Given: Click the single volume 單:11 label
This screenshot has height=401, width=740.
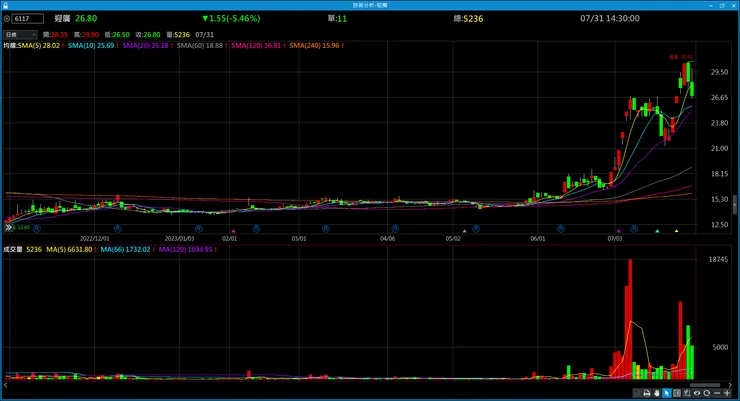Looking at the screenshot, I should click(x=337, y=18).
